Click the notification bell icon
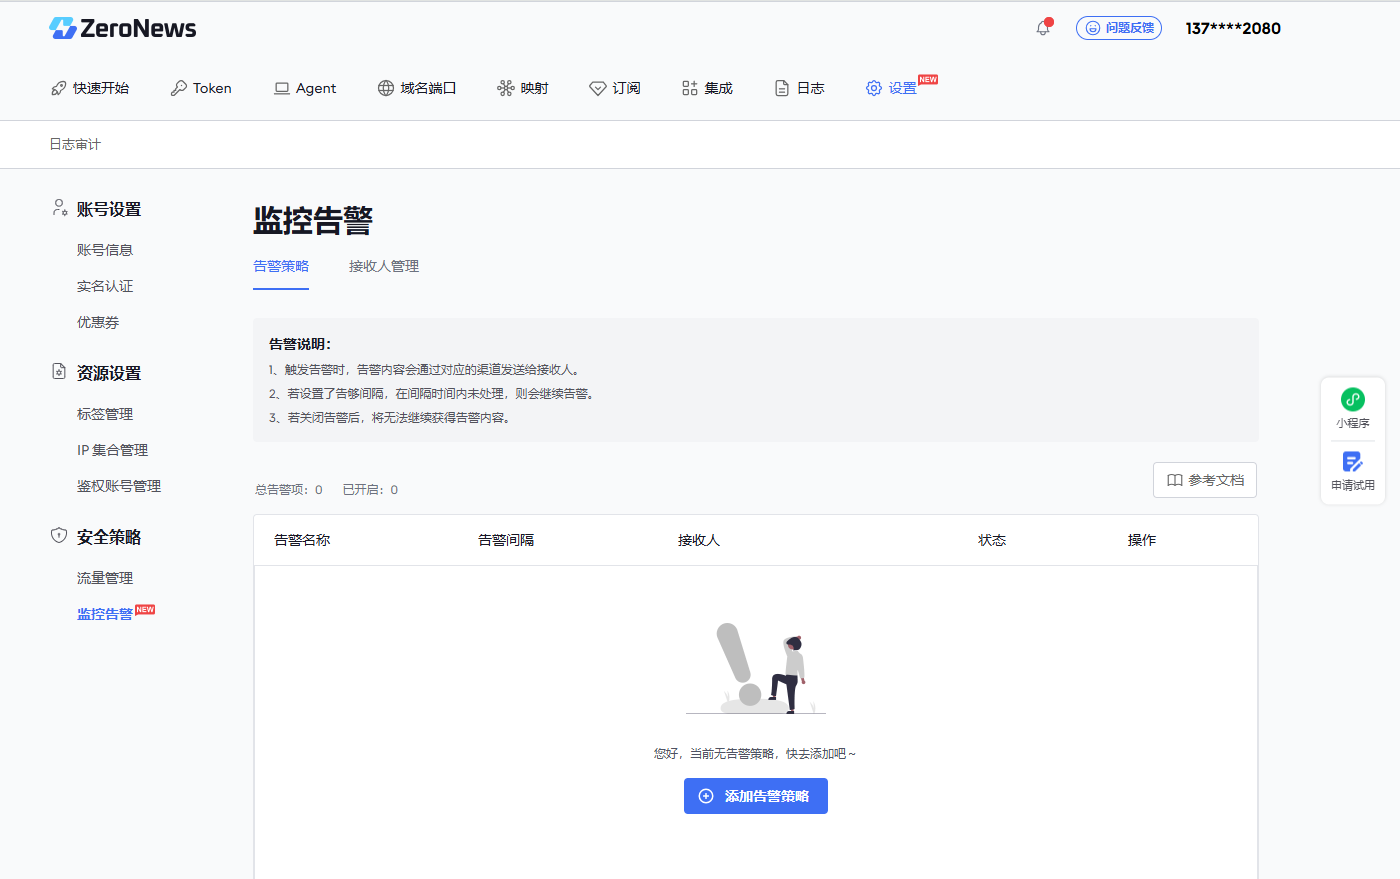The width and height of the screenshot is (1400, 879). pos(1043,28)
